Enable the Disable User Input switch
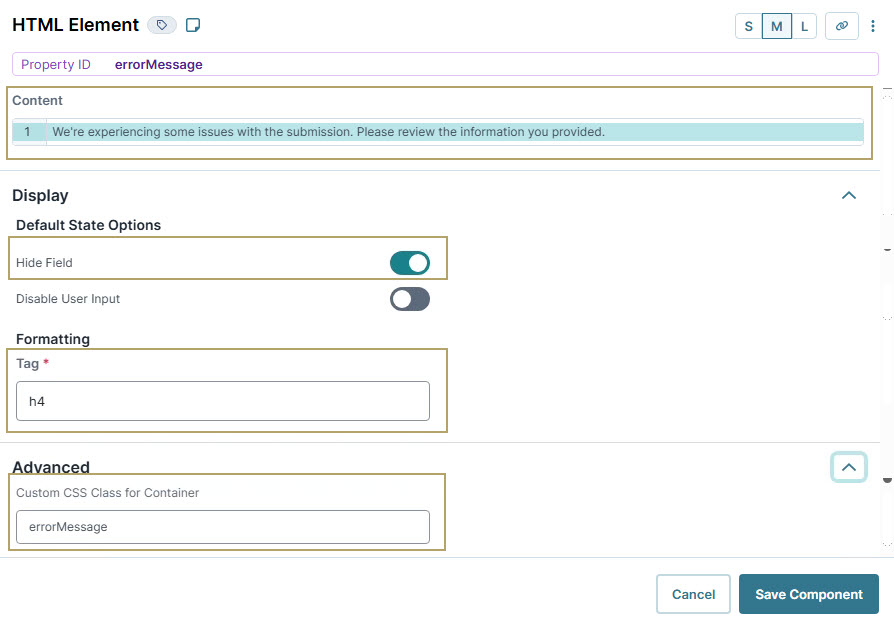Screen dimensions: 894x623 410,298
